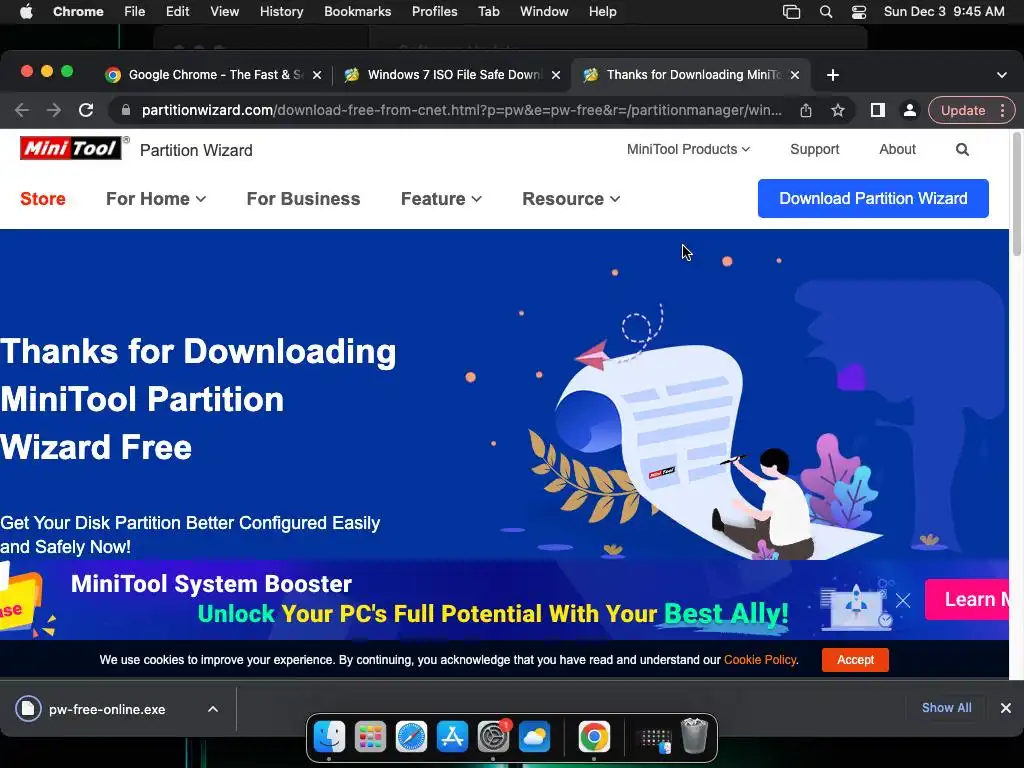The height and width of the screenshot is (768, 1024).
Task: Close the Windows 7 ISO tab
Action: [556, 75]
